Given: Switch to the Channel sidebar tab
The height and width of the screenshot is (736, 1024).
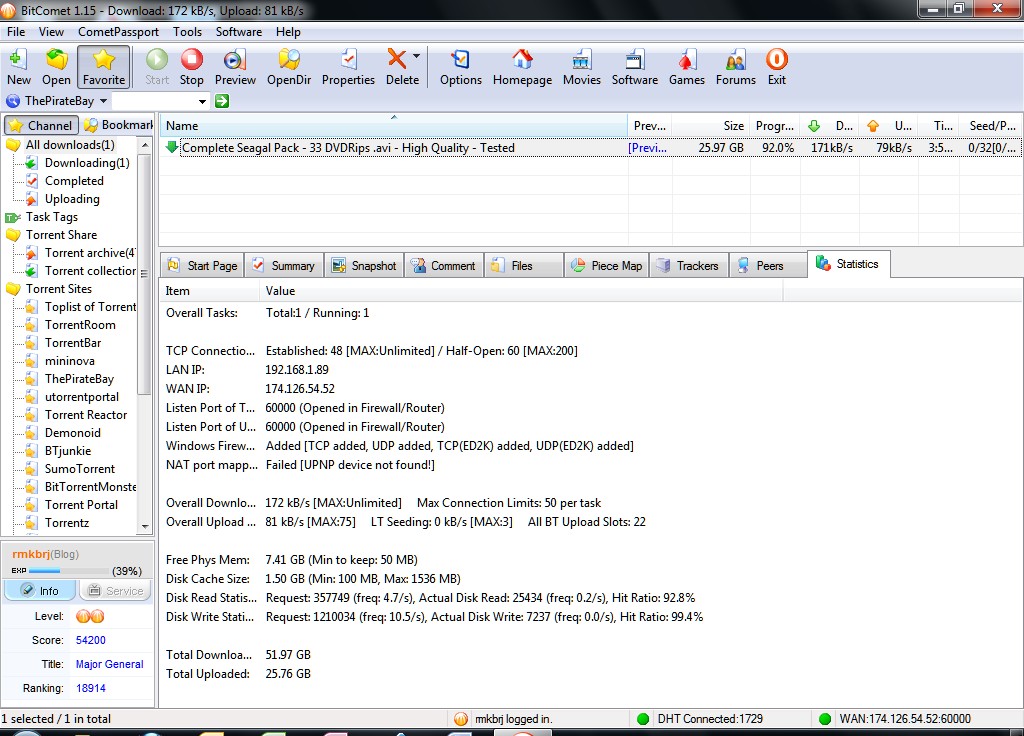Looking at the screenshot, I should click(x=41, y=125).
